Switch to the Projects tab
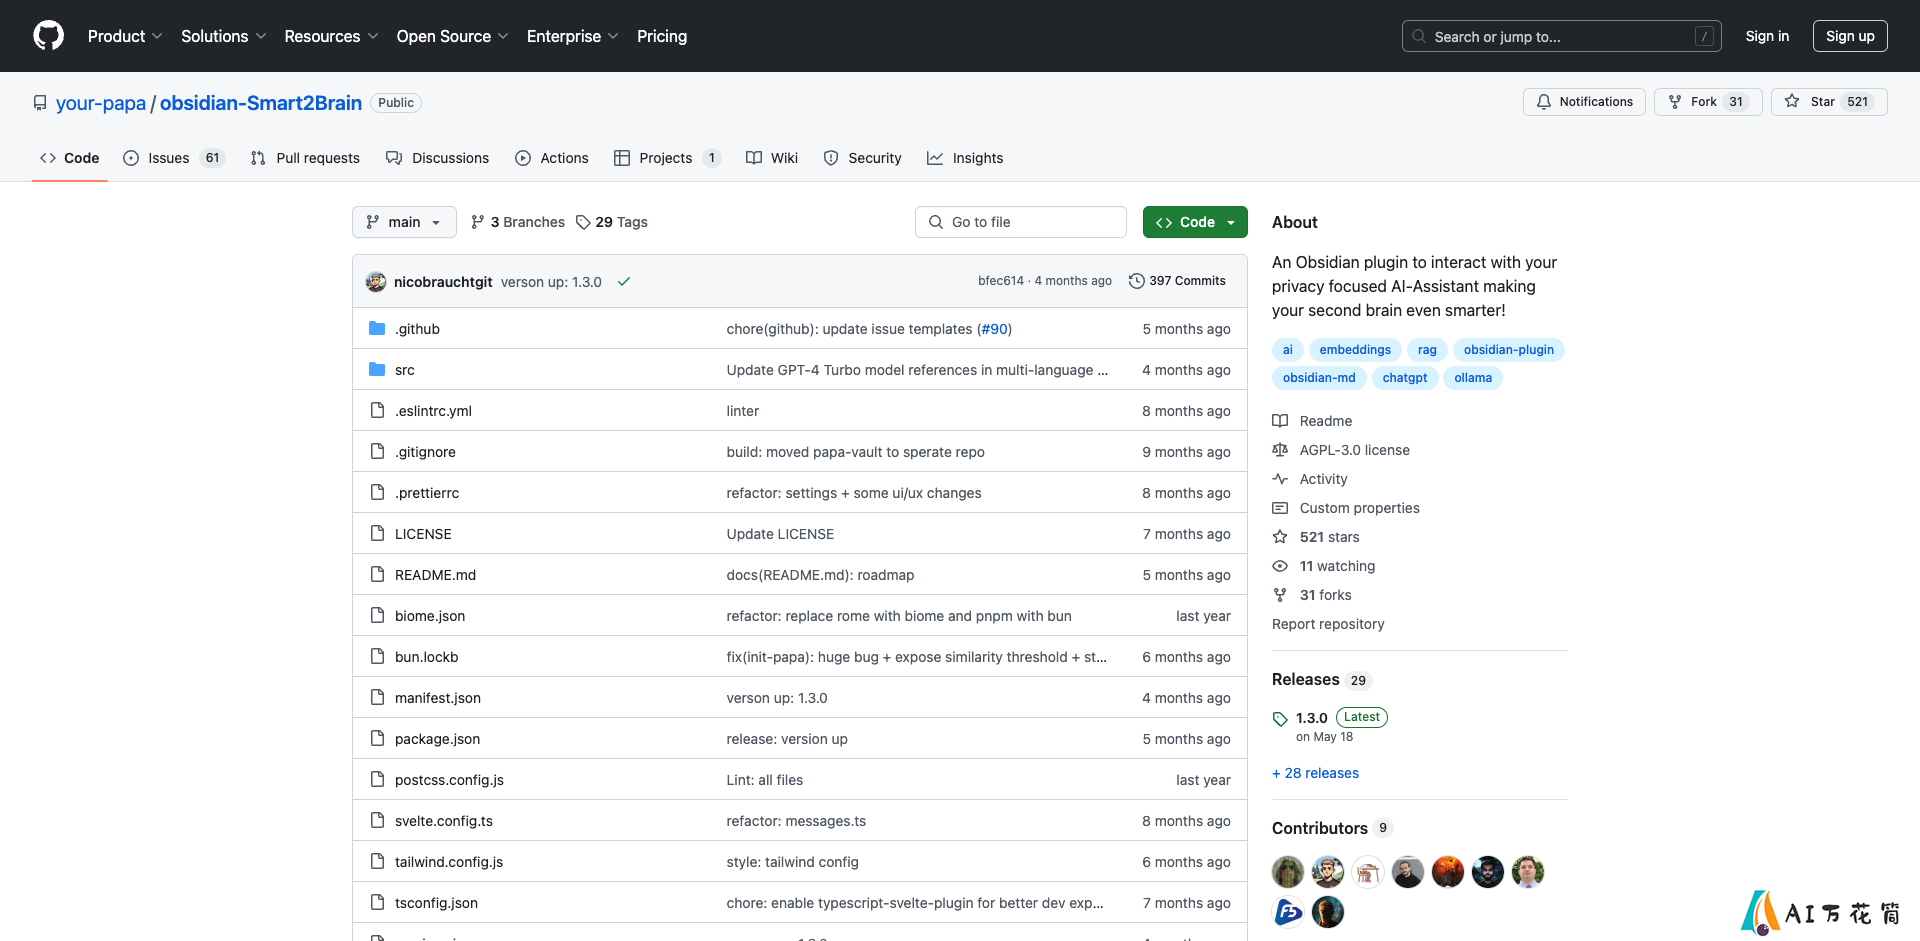 click(667, 158)
